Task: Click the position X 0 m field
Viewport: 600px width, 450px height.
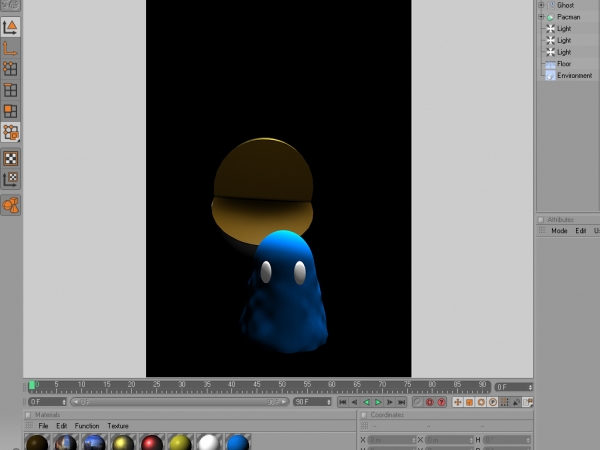Action: click(x=391, y=440)
